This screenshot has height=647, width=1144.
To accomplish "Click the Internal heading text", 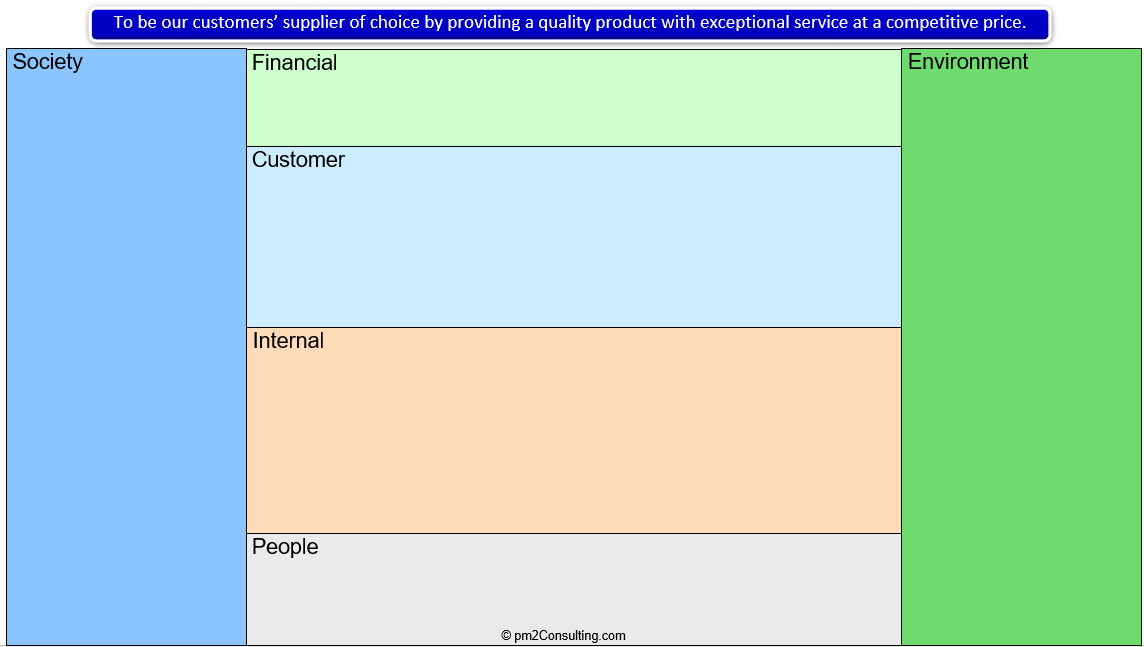I will [x=288, y=341].
